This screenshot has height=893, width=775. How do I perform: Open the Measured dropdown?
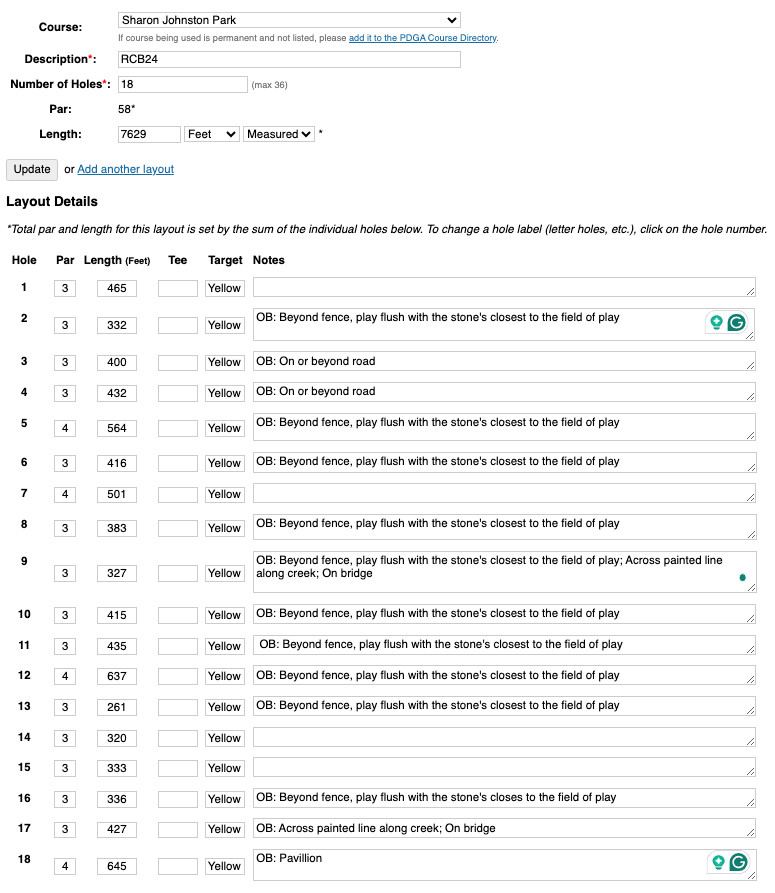279,134
